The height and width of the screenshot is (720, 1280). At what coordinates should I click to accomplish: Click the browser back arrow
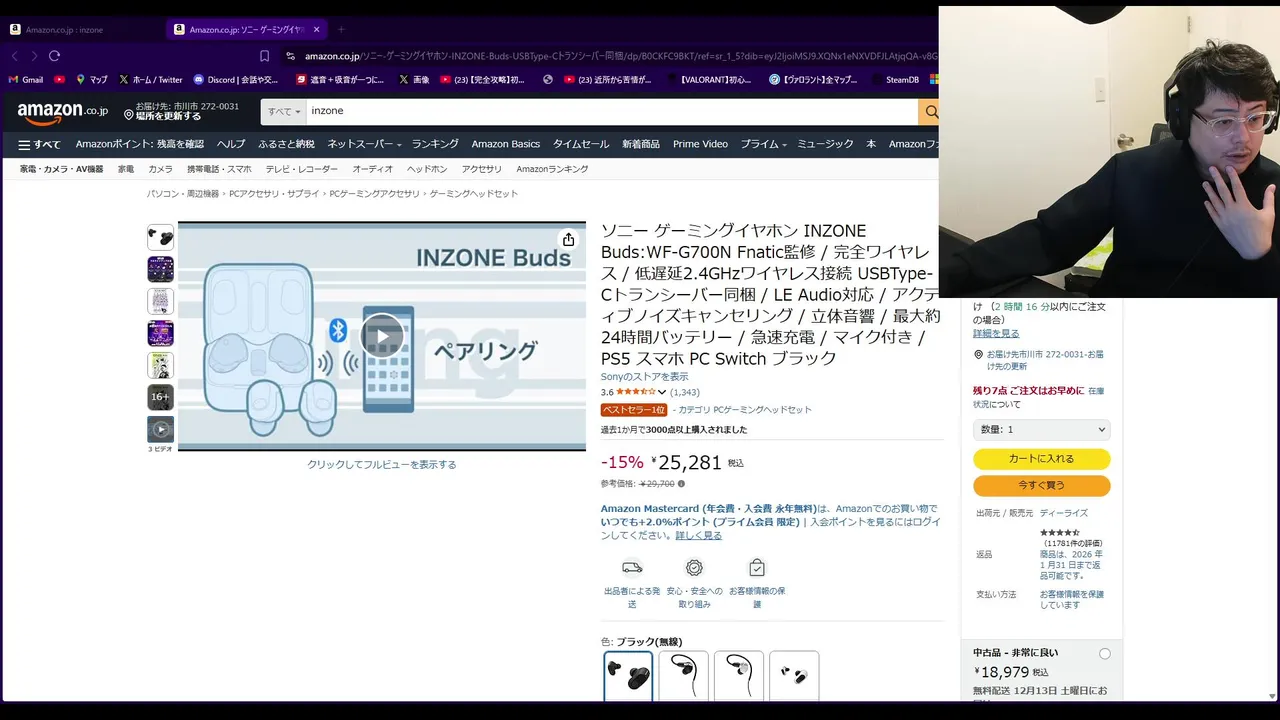click(x=15, y=56)
